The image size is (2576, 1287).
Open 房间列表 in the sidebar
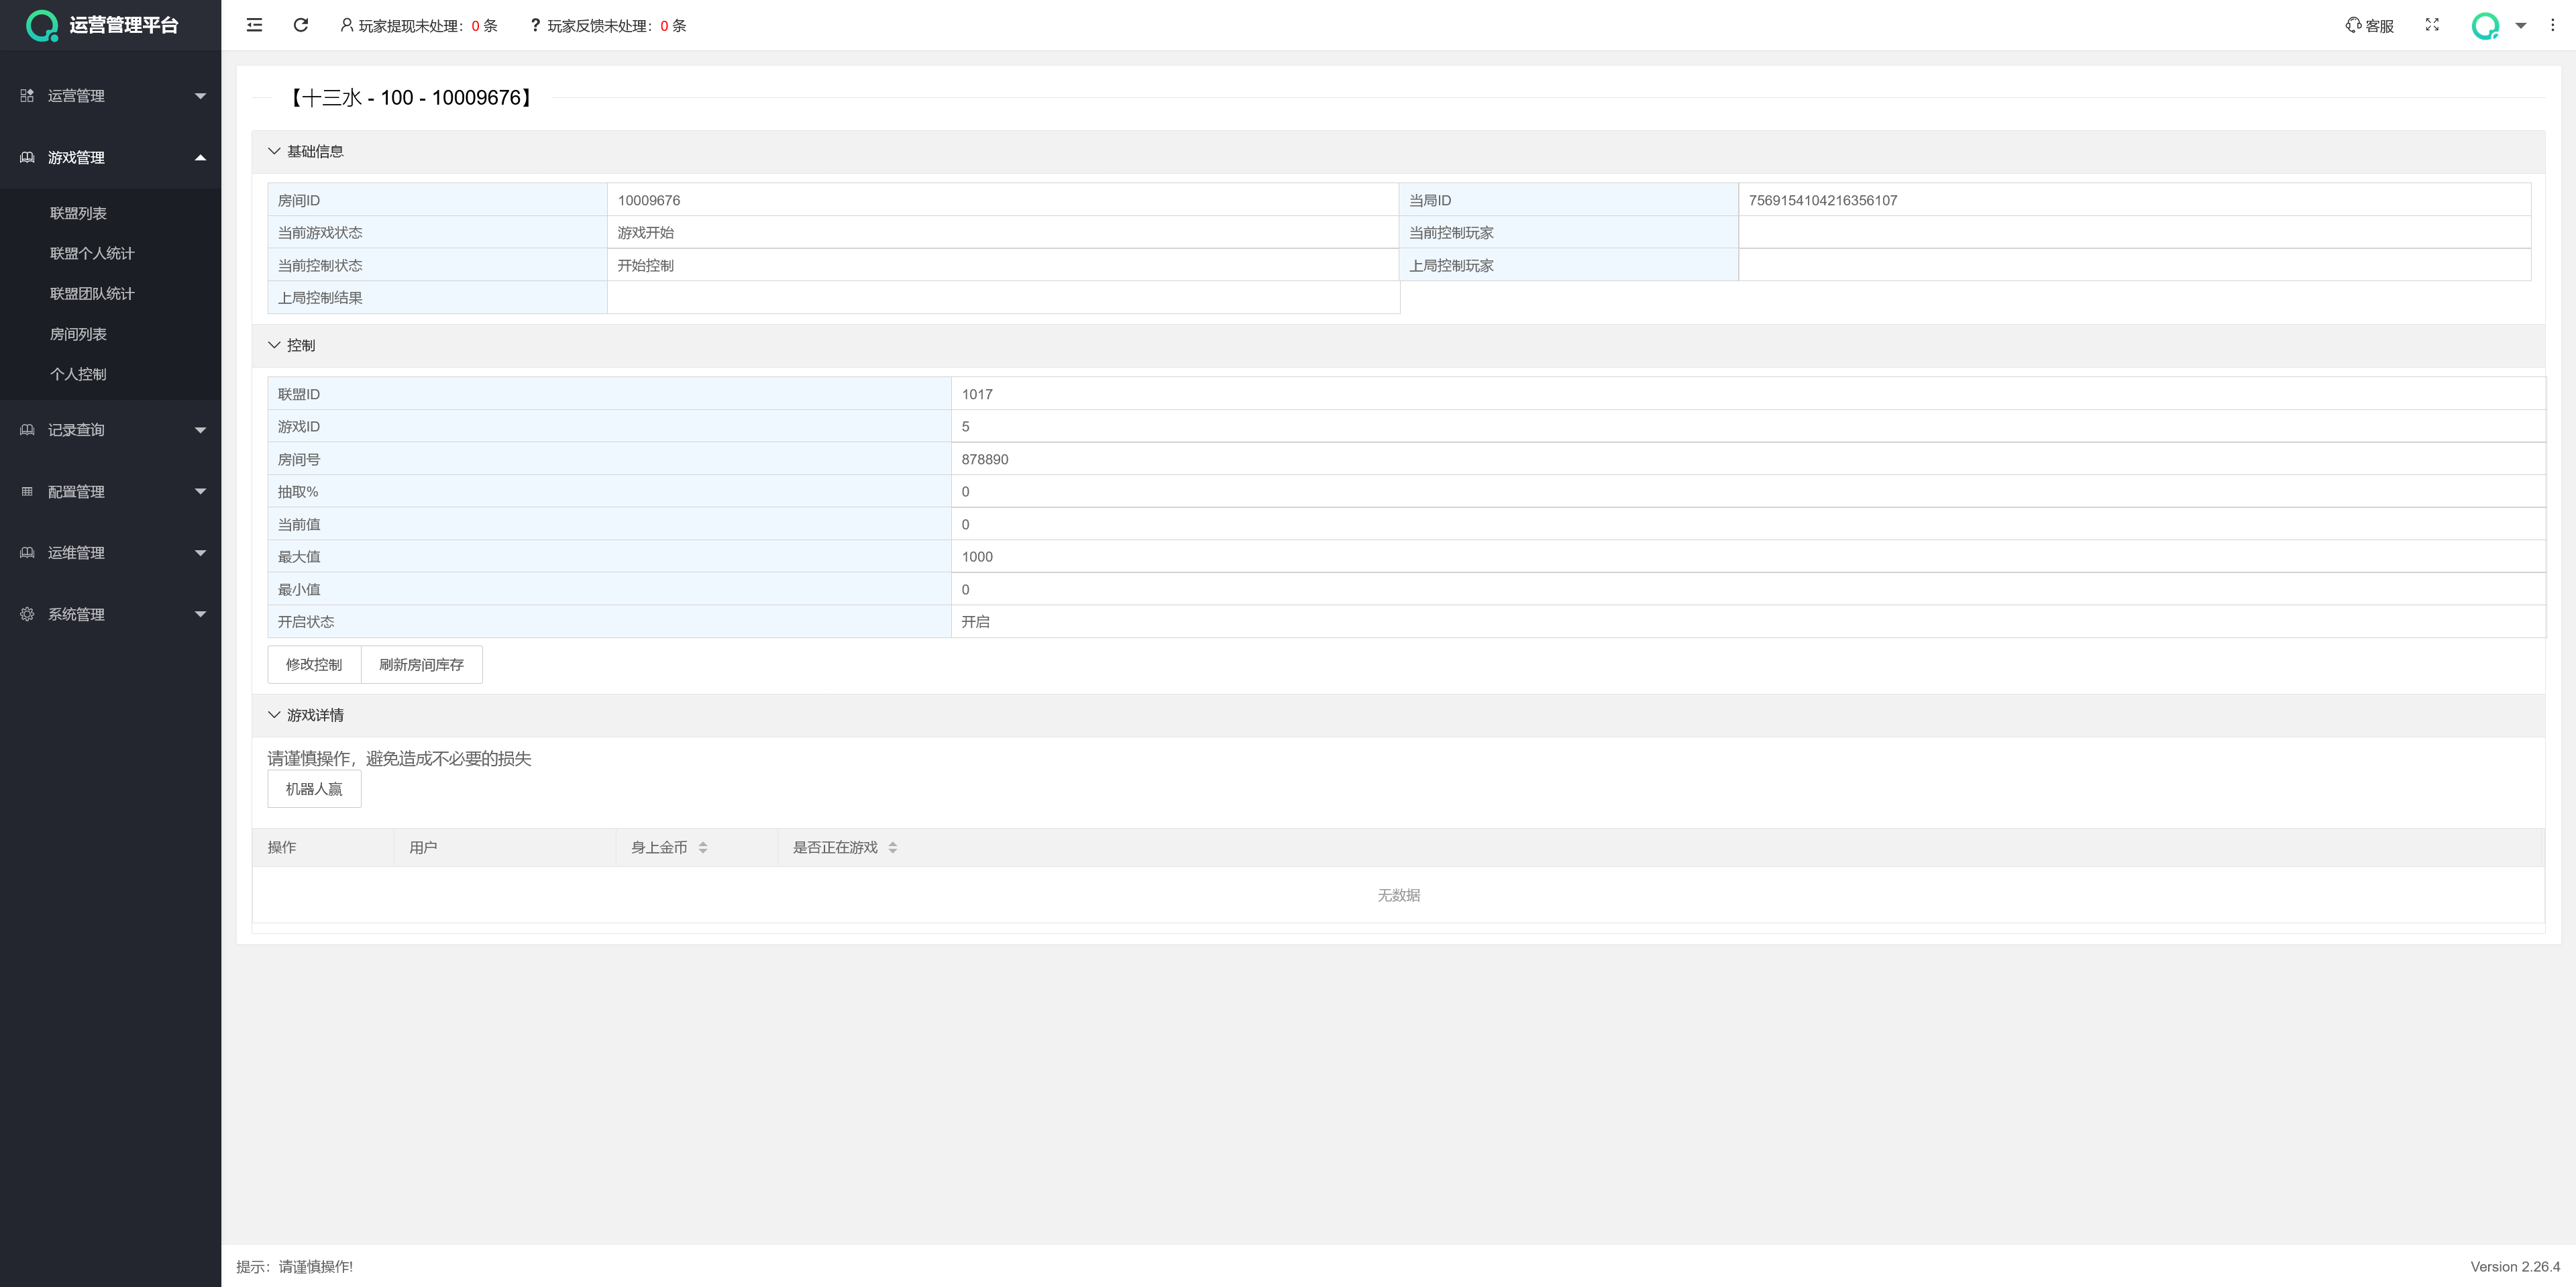pyautogui.click(x=78, y=334)
